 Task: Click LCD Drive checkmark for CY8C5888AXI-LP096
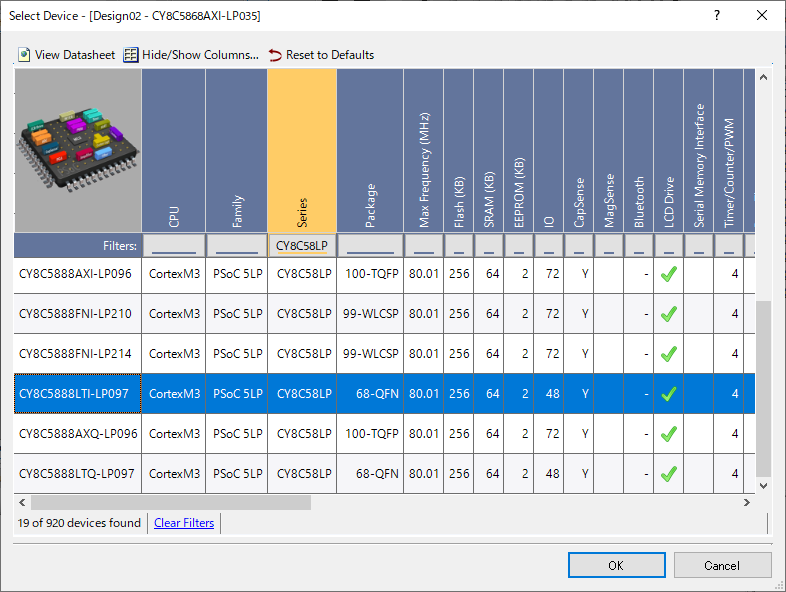(x=669, y=274)
